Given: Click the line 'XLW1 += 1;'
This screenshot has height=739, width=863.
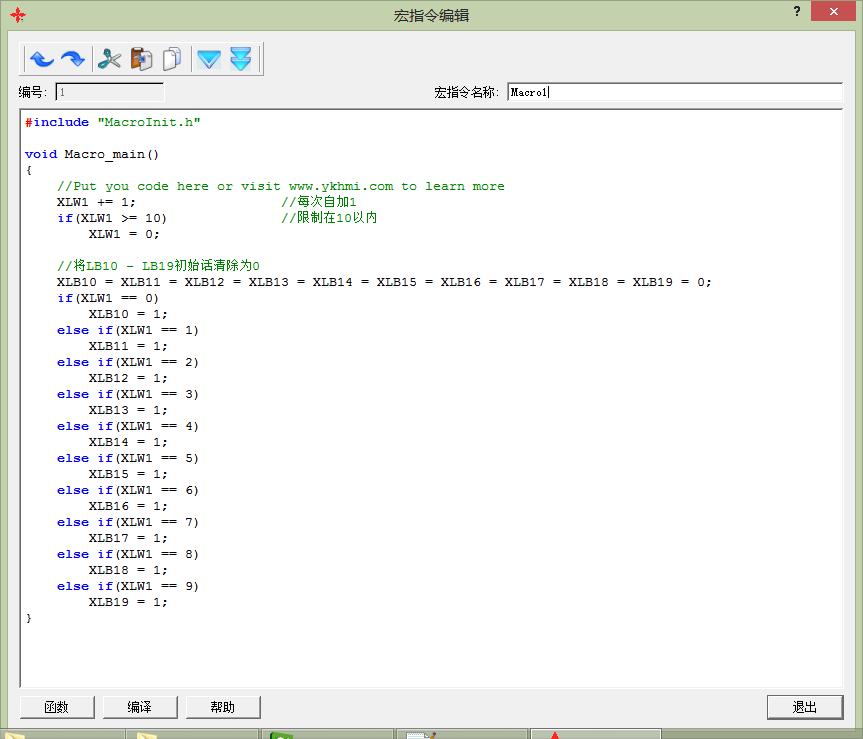Looking at the screenshot, I should [96, 202].
